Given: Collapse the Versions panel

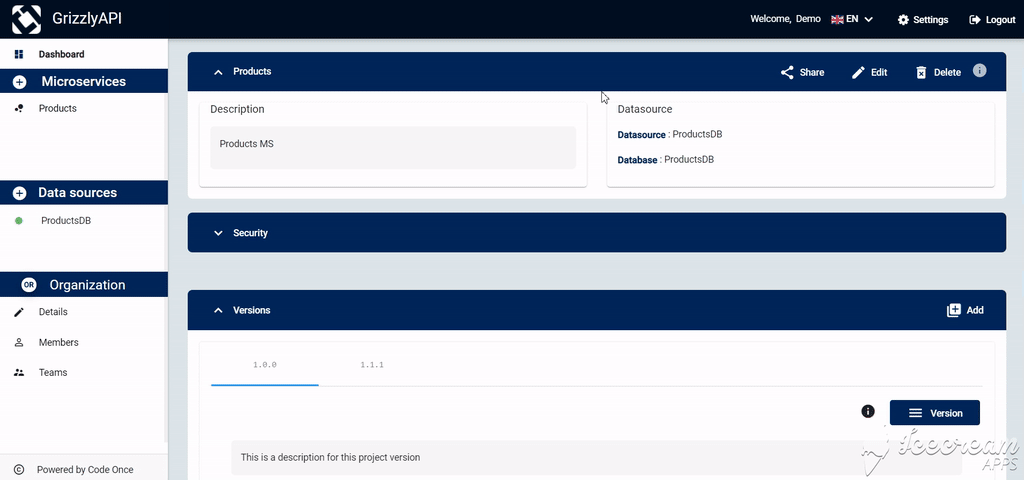Looking at the screenshot, I should coord(218,310).
